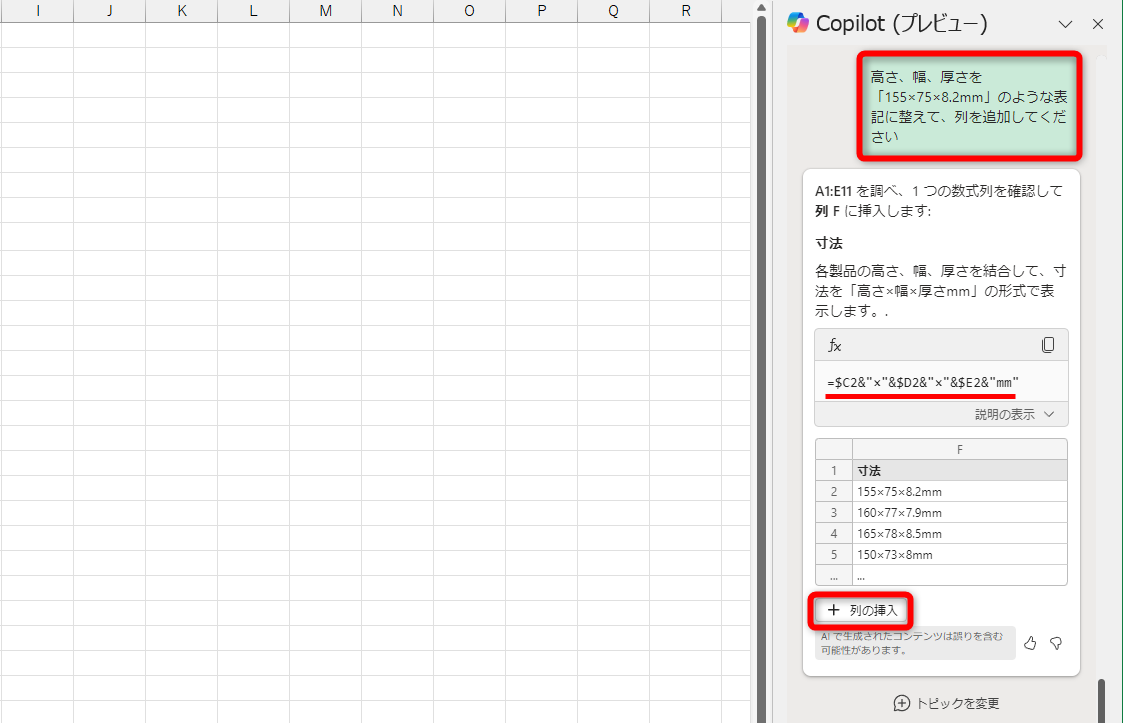
Task: Give thumbs up on the Copilot response
Action: coord(1031,643)
